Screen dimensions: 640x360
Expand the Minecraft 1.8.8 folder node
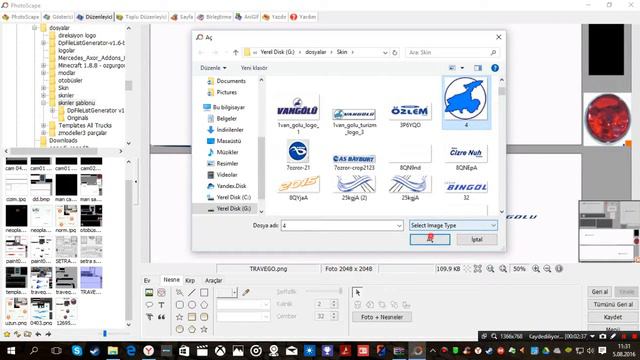click(x=43, y=65)
